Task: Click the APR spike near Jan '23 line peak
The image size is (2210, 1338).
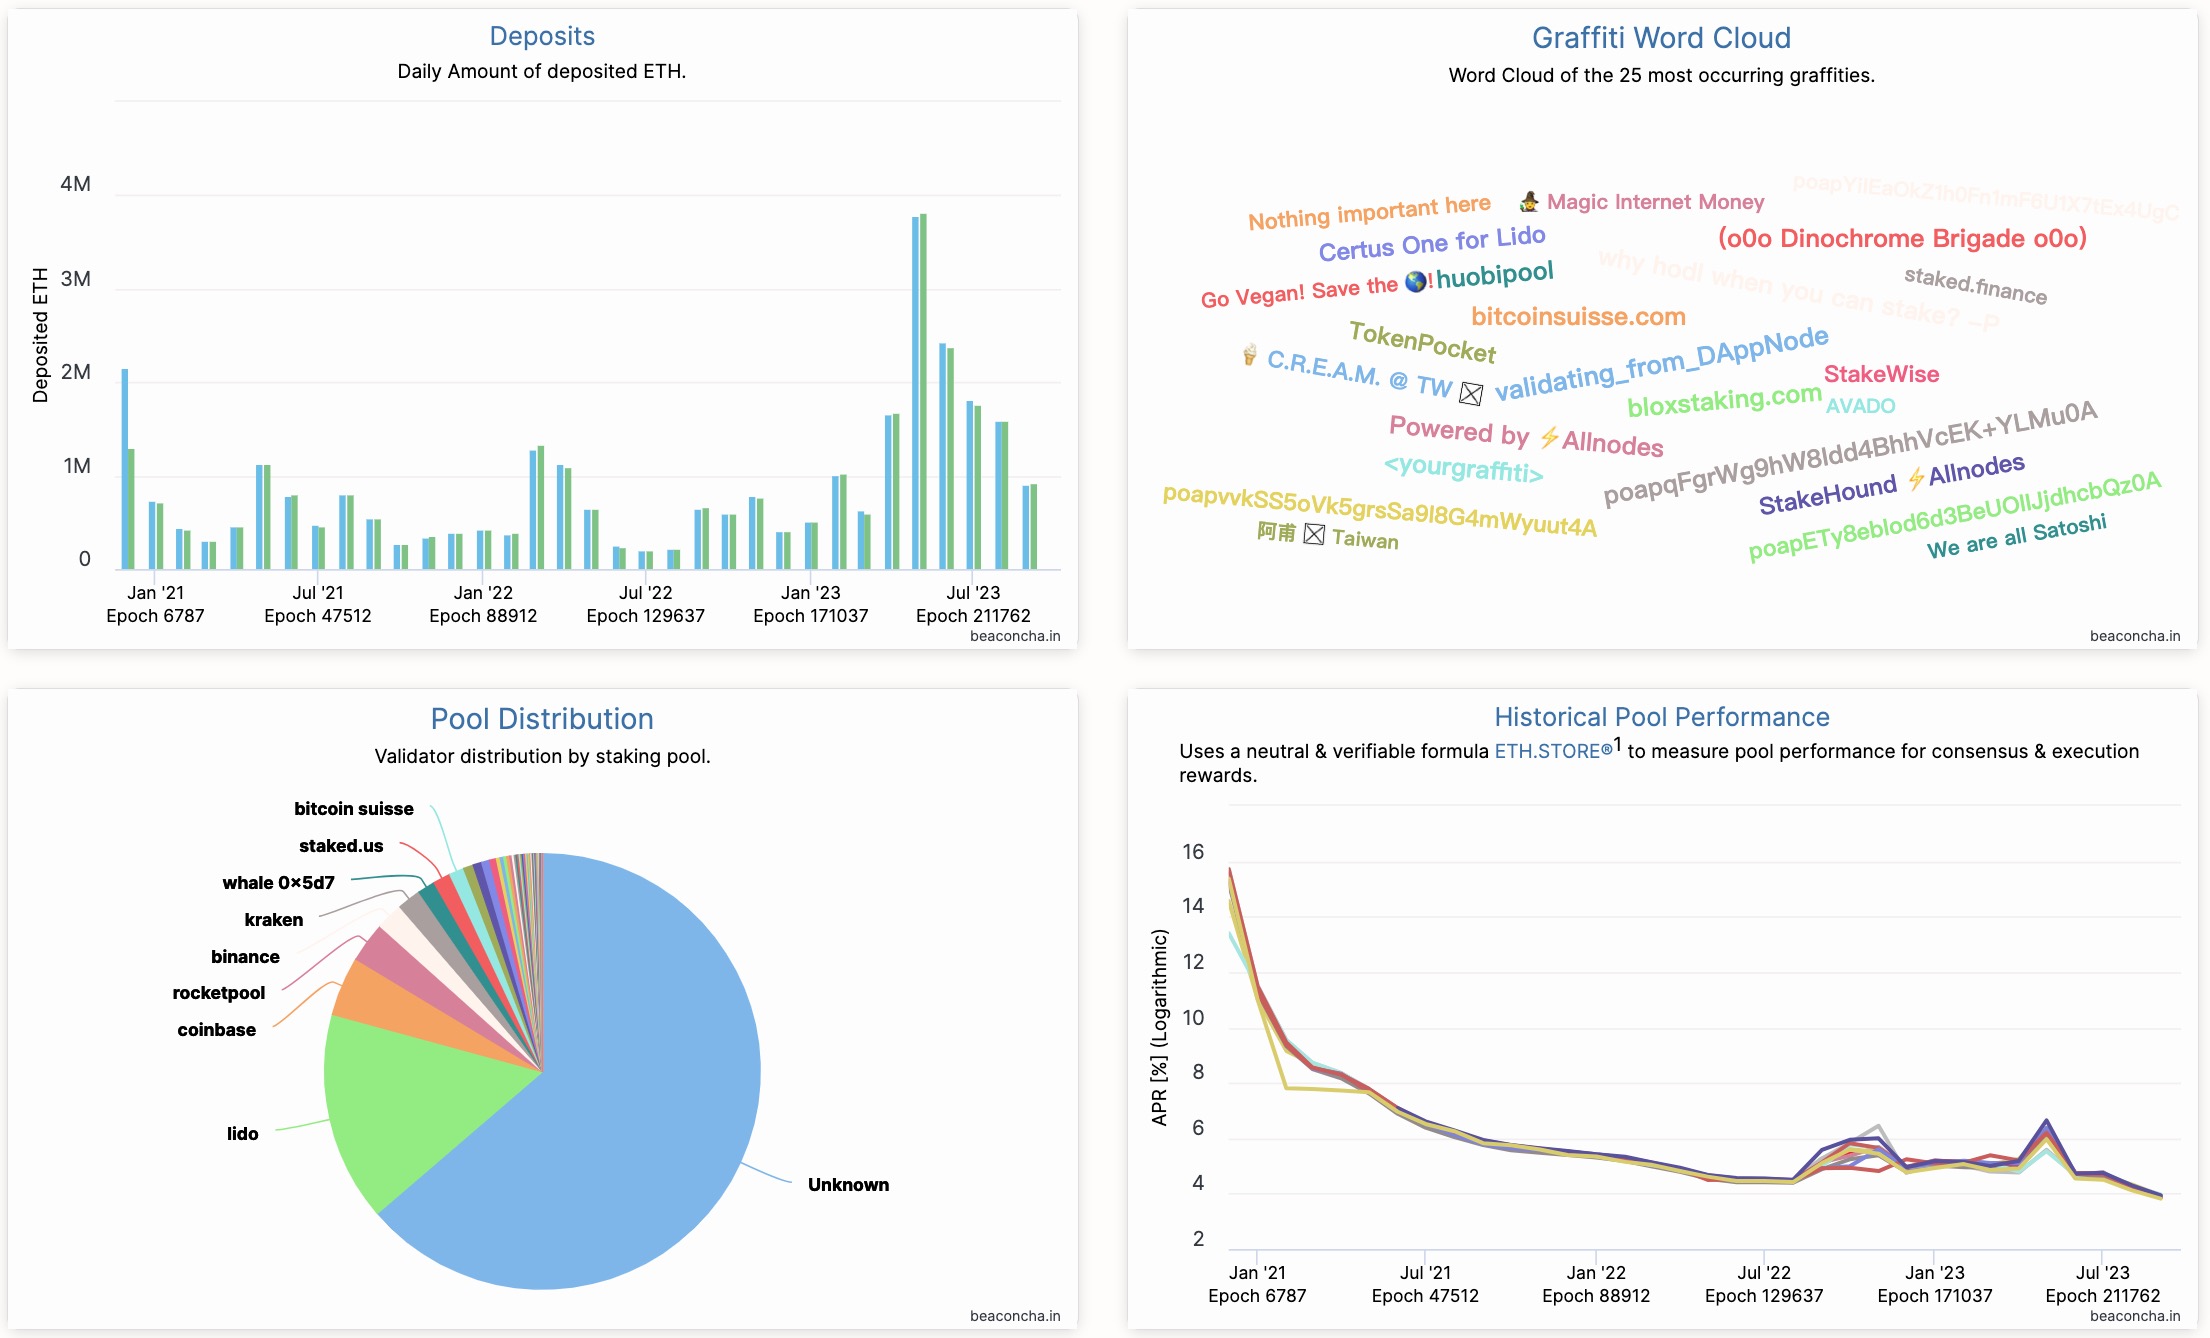Action: click(x=1878, y=1127)
